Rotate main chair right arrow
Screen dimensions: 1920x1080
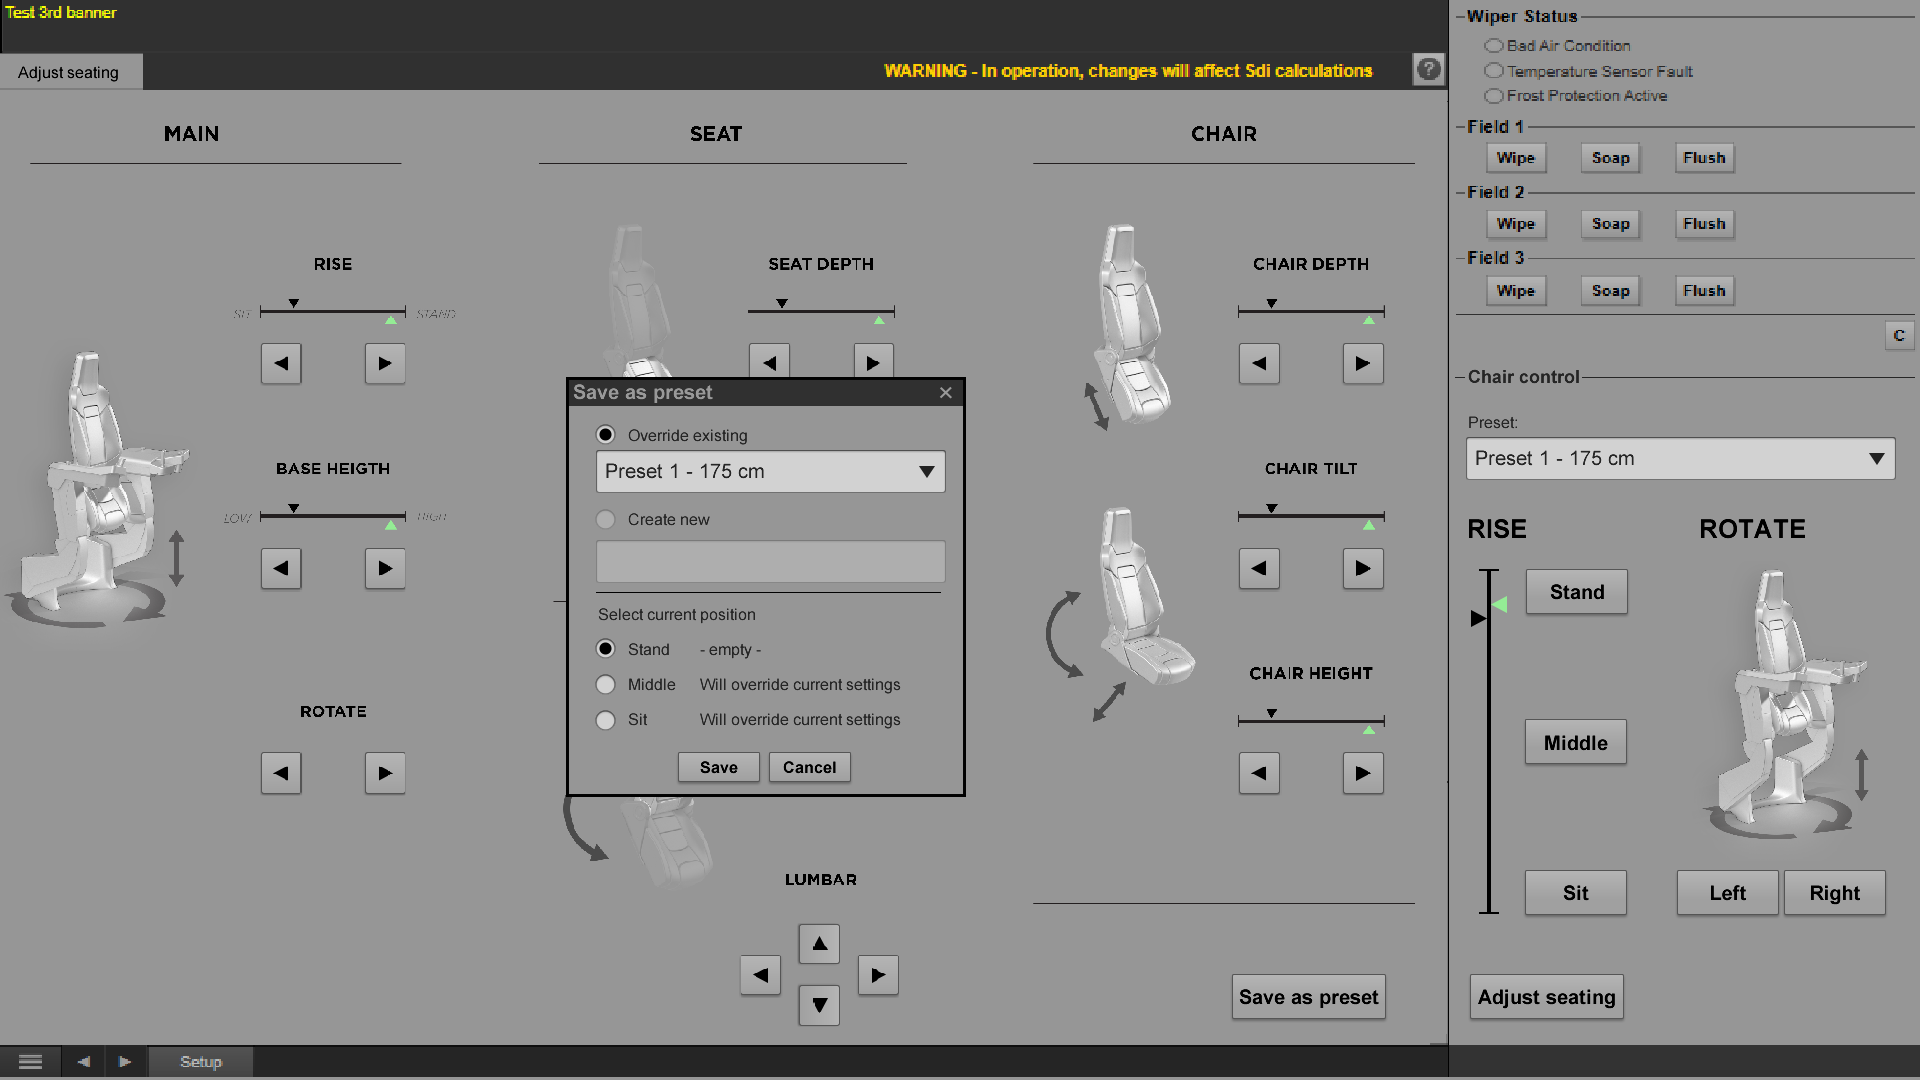(x=385, y=773)
